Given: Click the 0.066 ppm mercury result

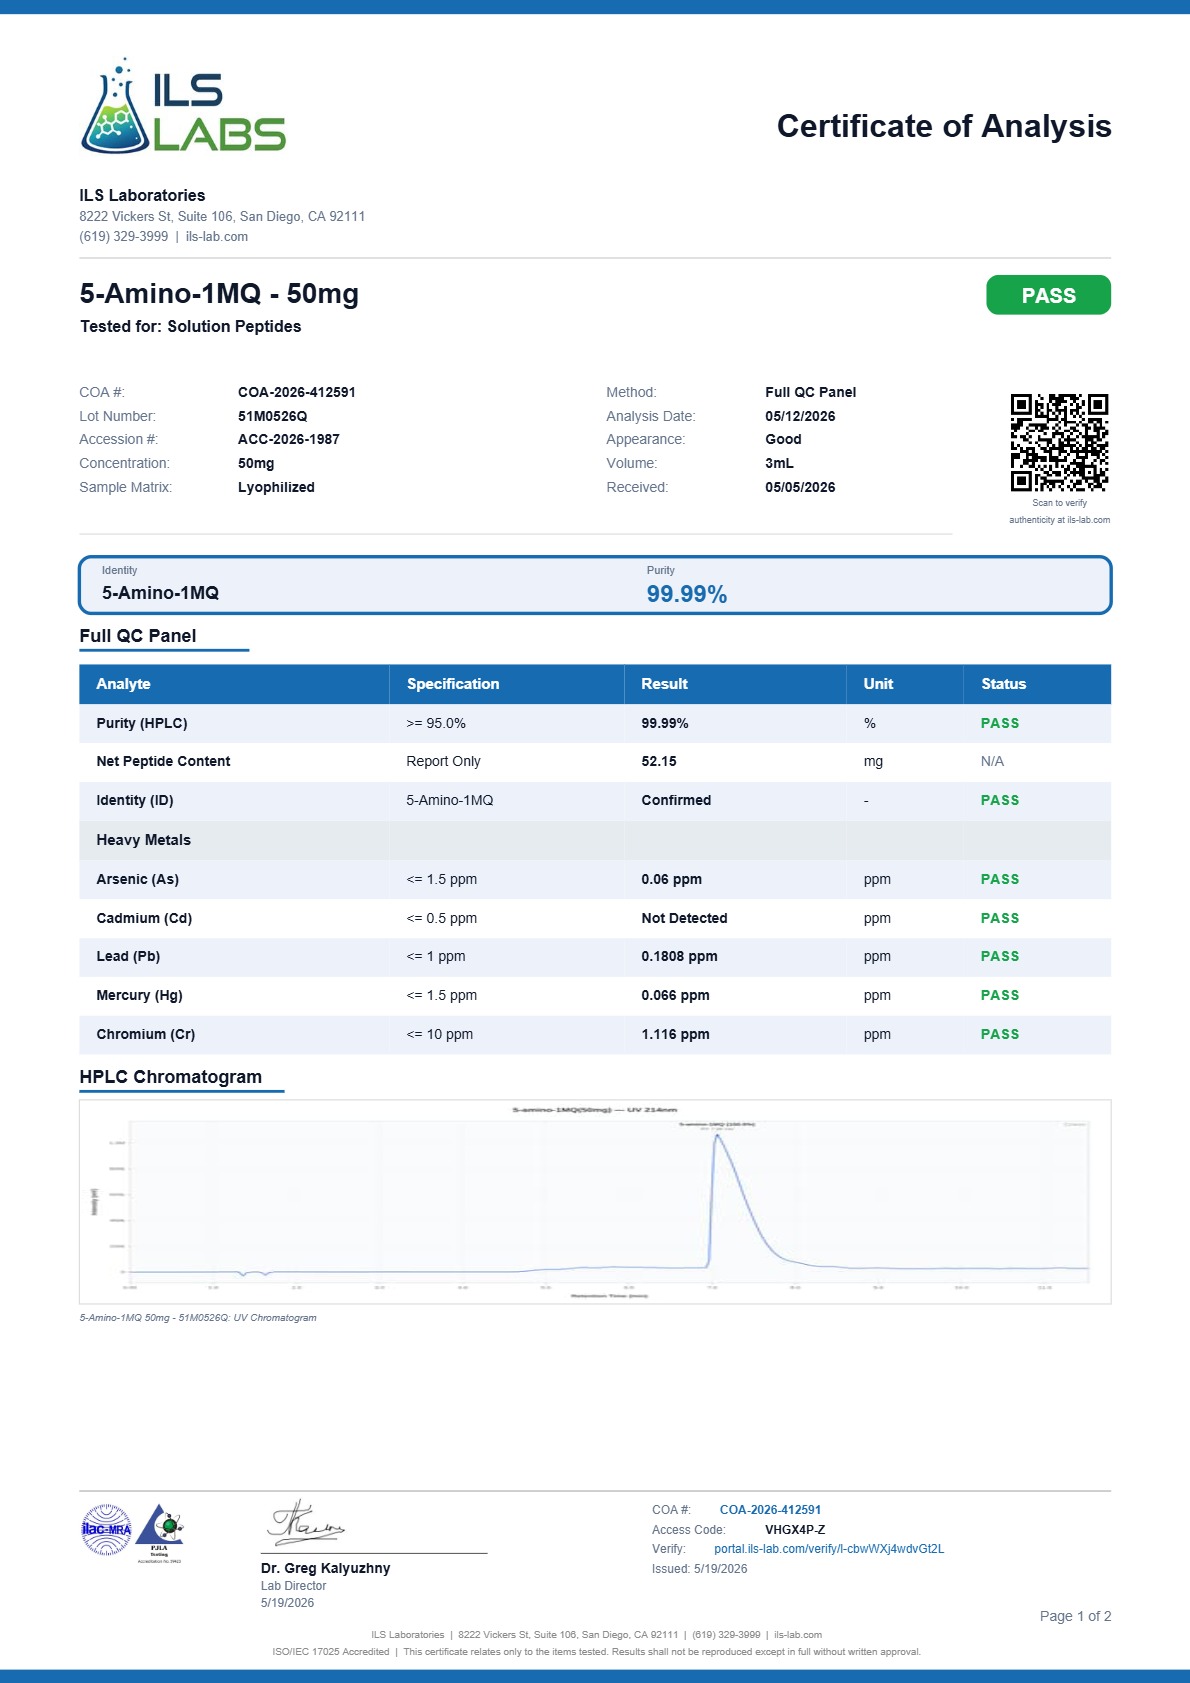Looking at the screenshot, I should (675, 995).
